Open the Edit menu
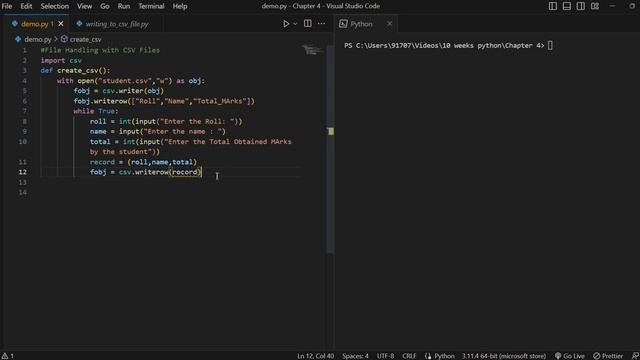Image resolution: width=640 pixels, height=360 pixels. [26, 6]
